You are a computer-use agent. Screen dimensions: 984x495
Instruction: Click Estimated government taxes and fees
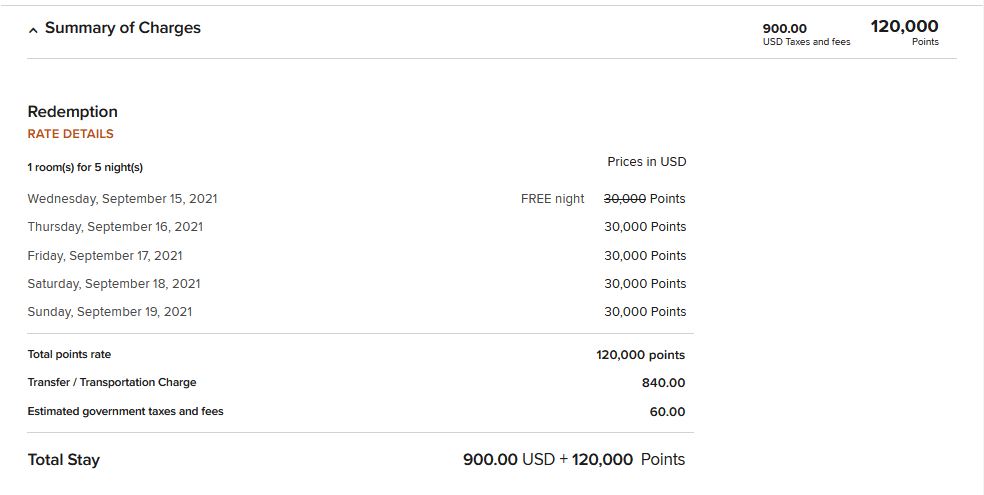(126, 412)
